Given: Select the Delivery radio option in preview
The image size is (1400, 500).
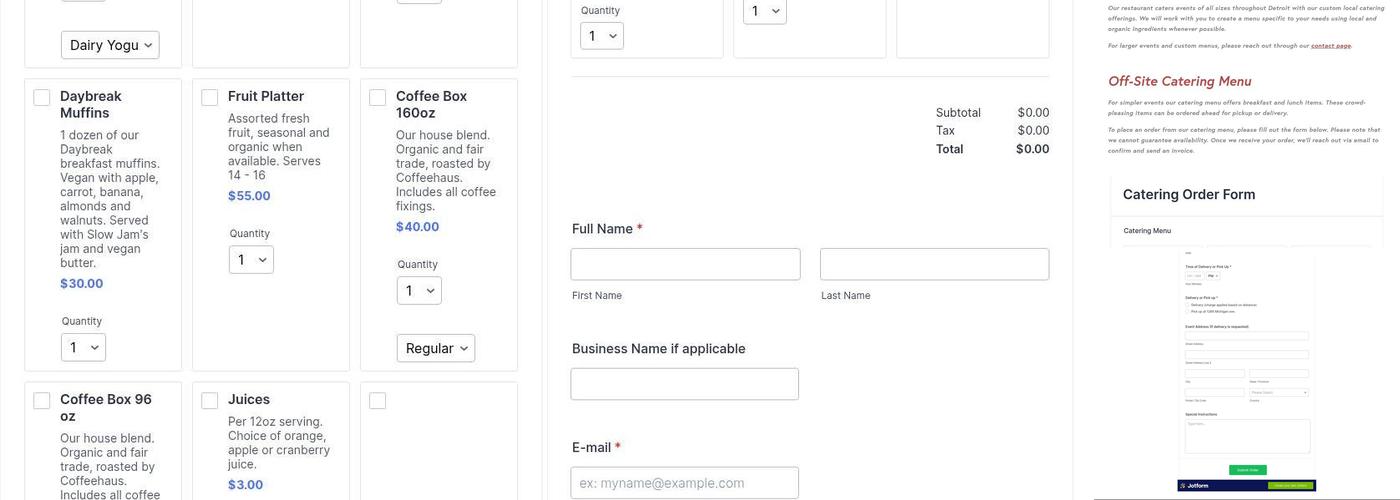Looking at the screenshot, I should pyautogui.click(x=1187, y=305).
